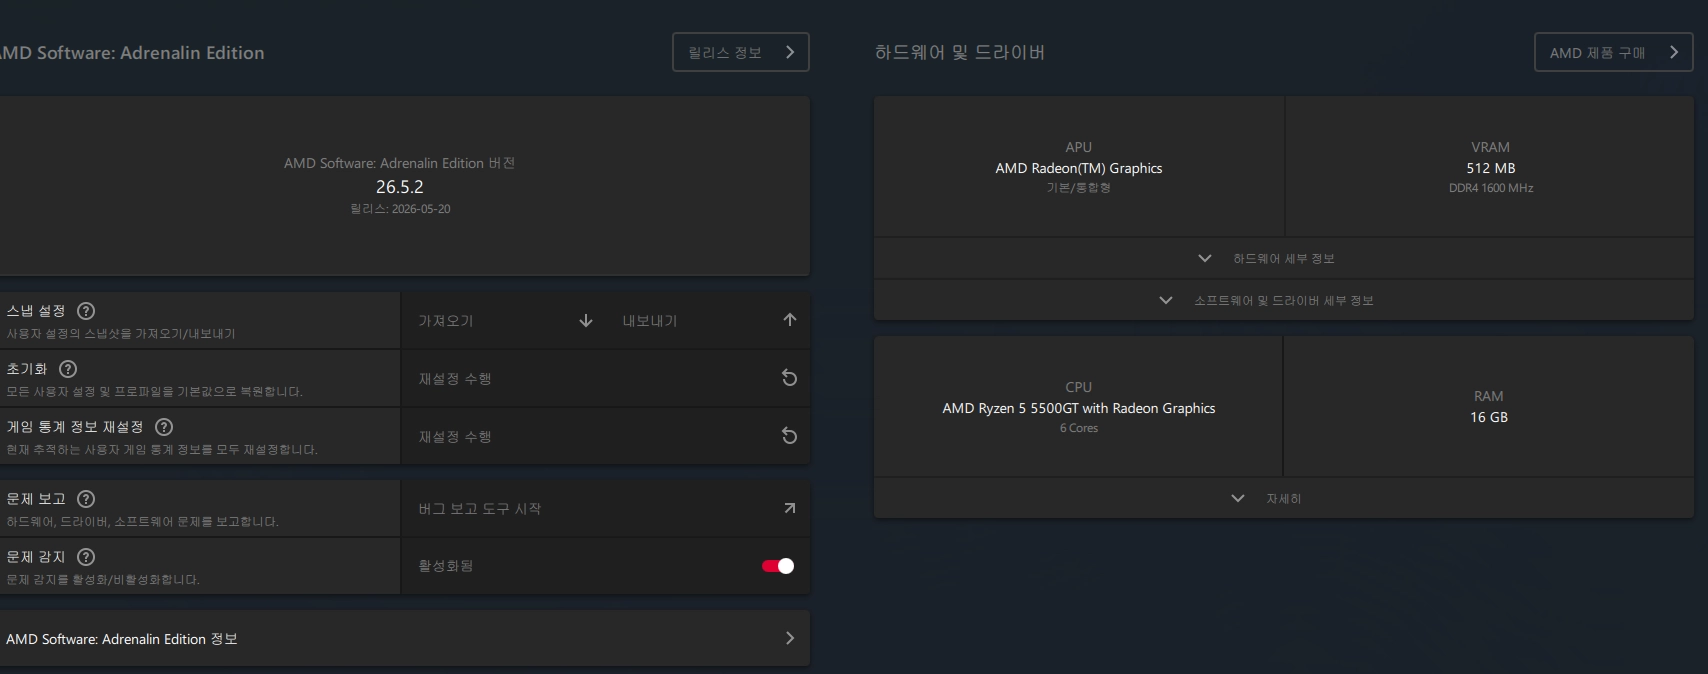Click the AMD 제품 구매 button
The height and width of the screenshot is (674, 1708).
coord(1613,52)
